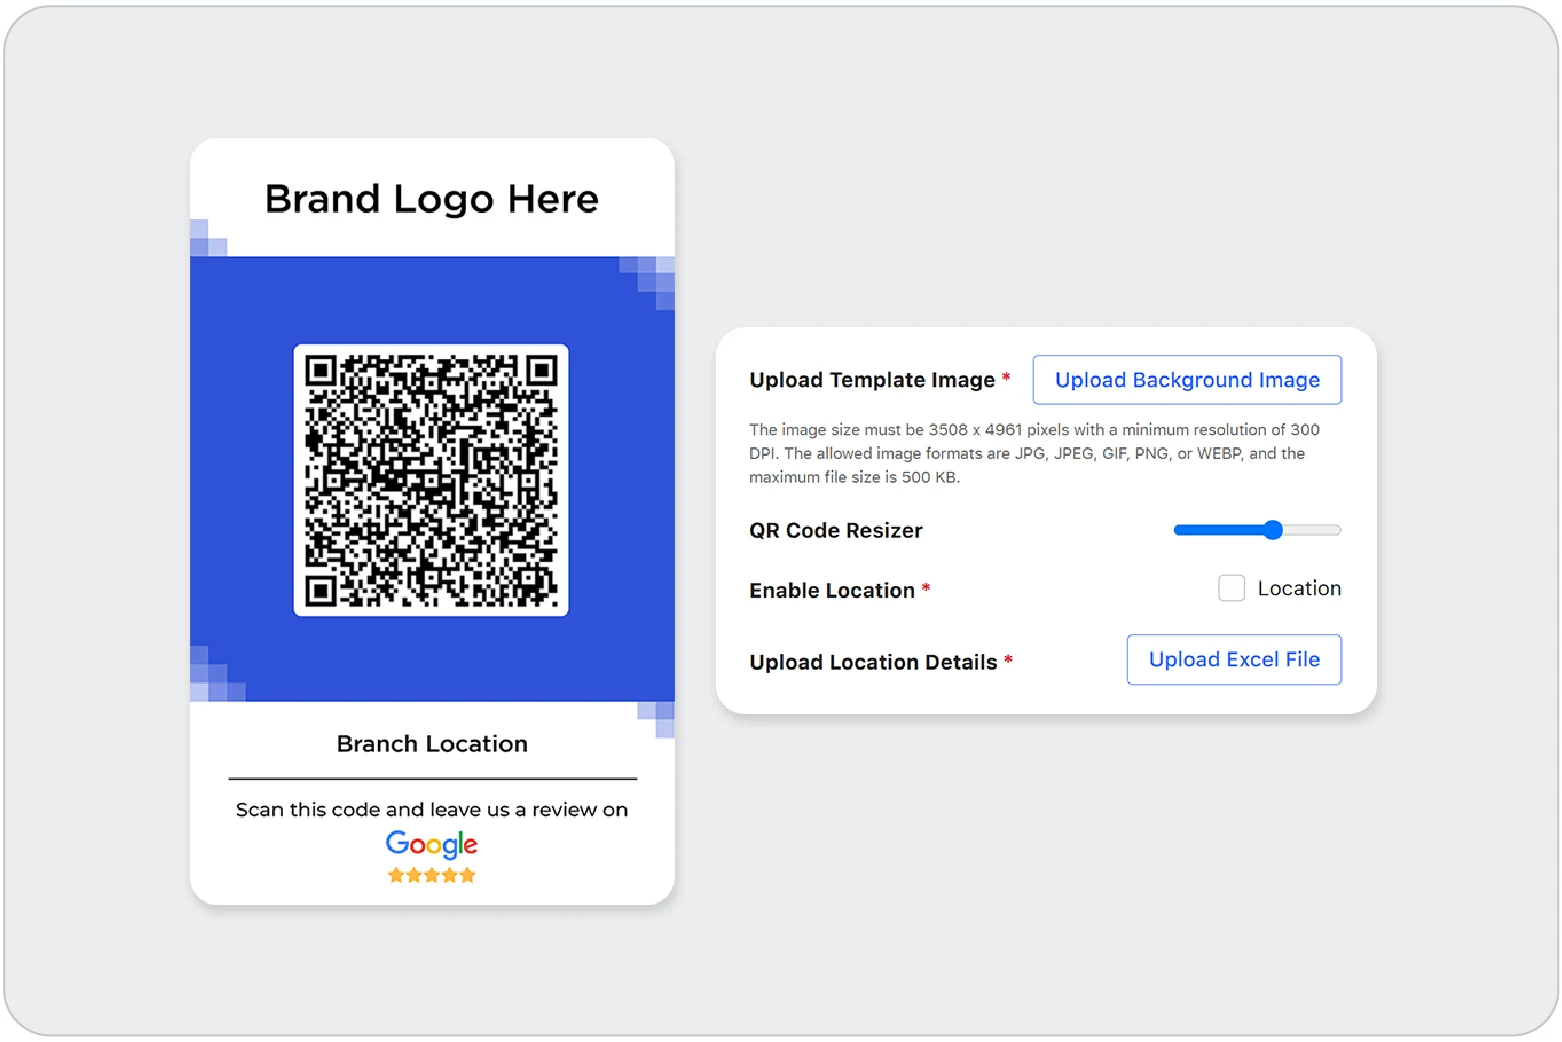Click the top-left finder square of QR code
This screenshot has height=1042, width=1562.
(x=320, y=371)
